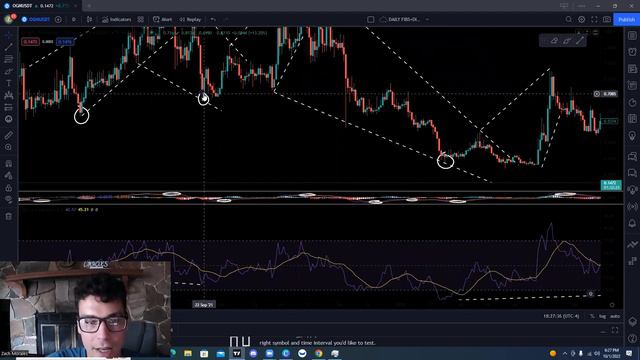Toggle magnet mode for drawings
The width and height of the screenshot is (640, 360).
[9, 164]
